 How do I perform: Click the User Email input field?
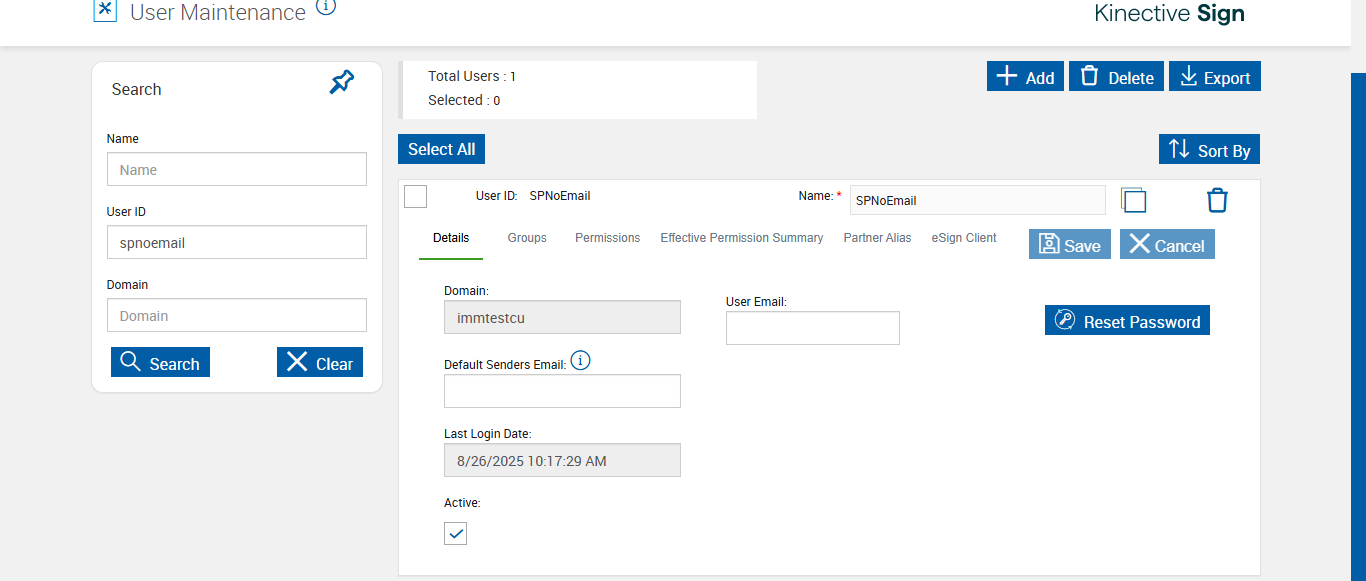click(x=812, y=328)
